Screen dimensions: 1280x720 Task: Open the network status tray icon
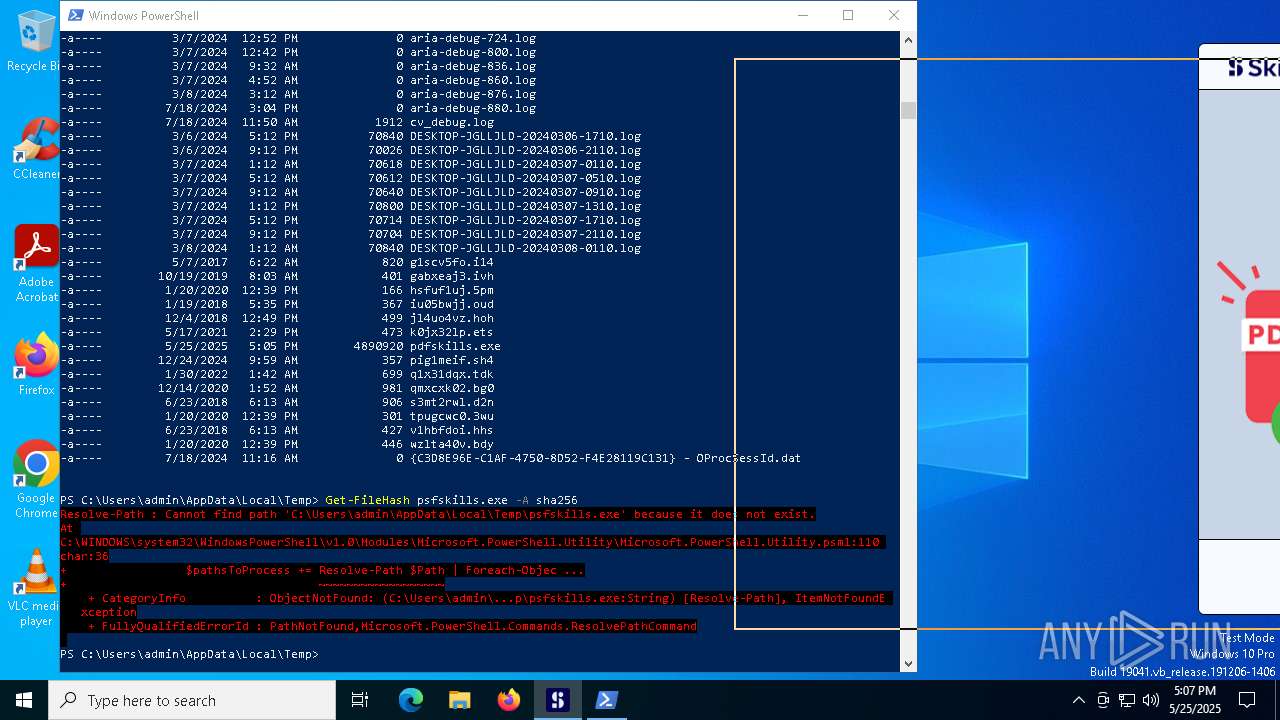coord(1127,700)
